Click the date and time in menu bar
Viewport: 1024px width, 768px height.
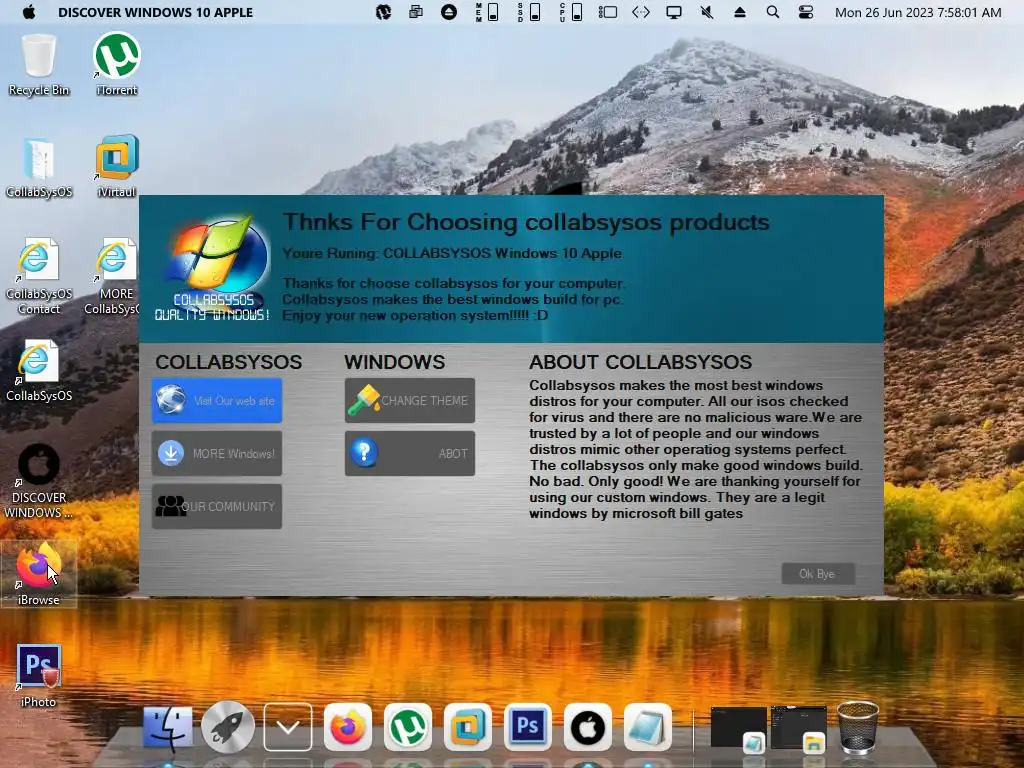click(918, 12)
